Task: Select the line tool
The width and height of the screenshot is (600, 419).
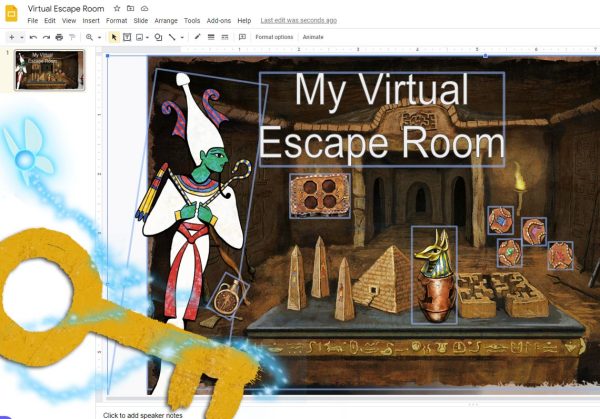Action: tap(172, 37)
